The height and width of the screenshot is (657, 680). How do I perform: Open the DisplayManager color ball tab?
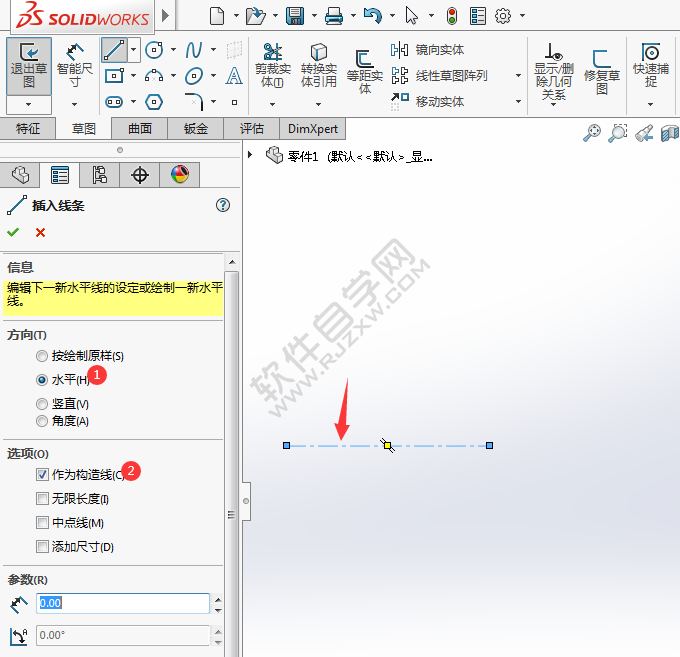click(x=180, y=175)
